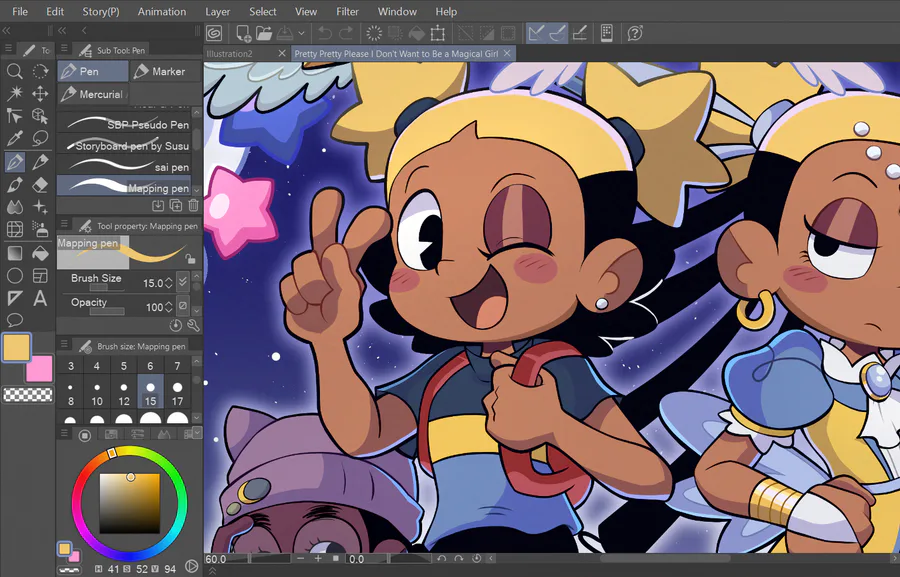Select the pink sub color swatch
The height and width of the screenshot is (577, 900).
39,369
